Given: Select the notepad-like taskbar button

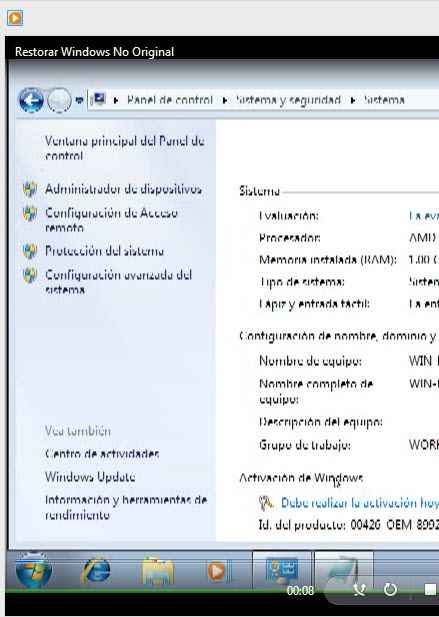Looking at the screenshot, I should click(343, 569).
